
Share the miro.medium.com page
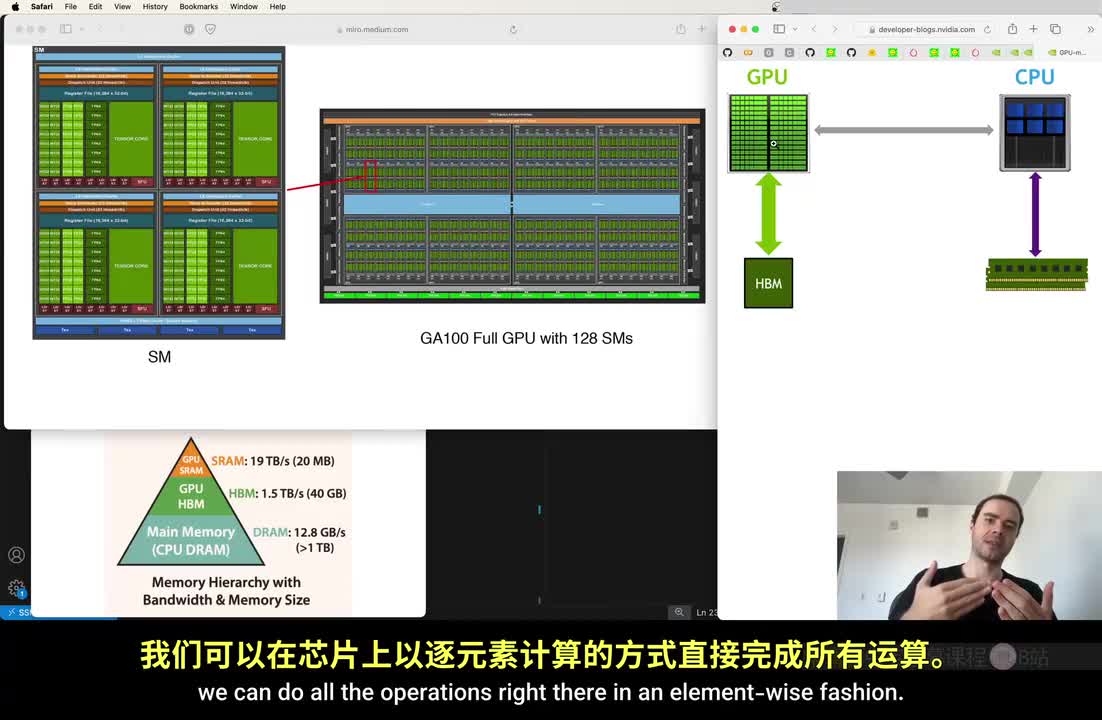pyautogui.click(x=680, y=29)
